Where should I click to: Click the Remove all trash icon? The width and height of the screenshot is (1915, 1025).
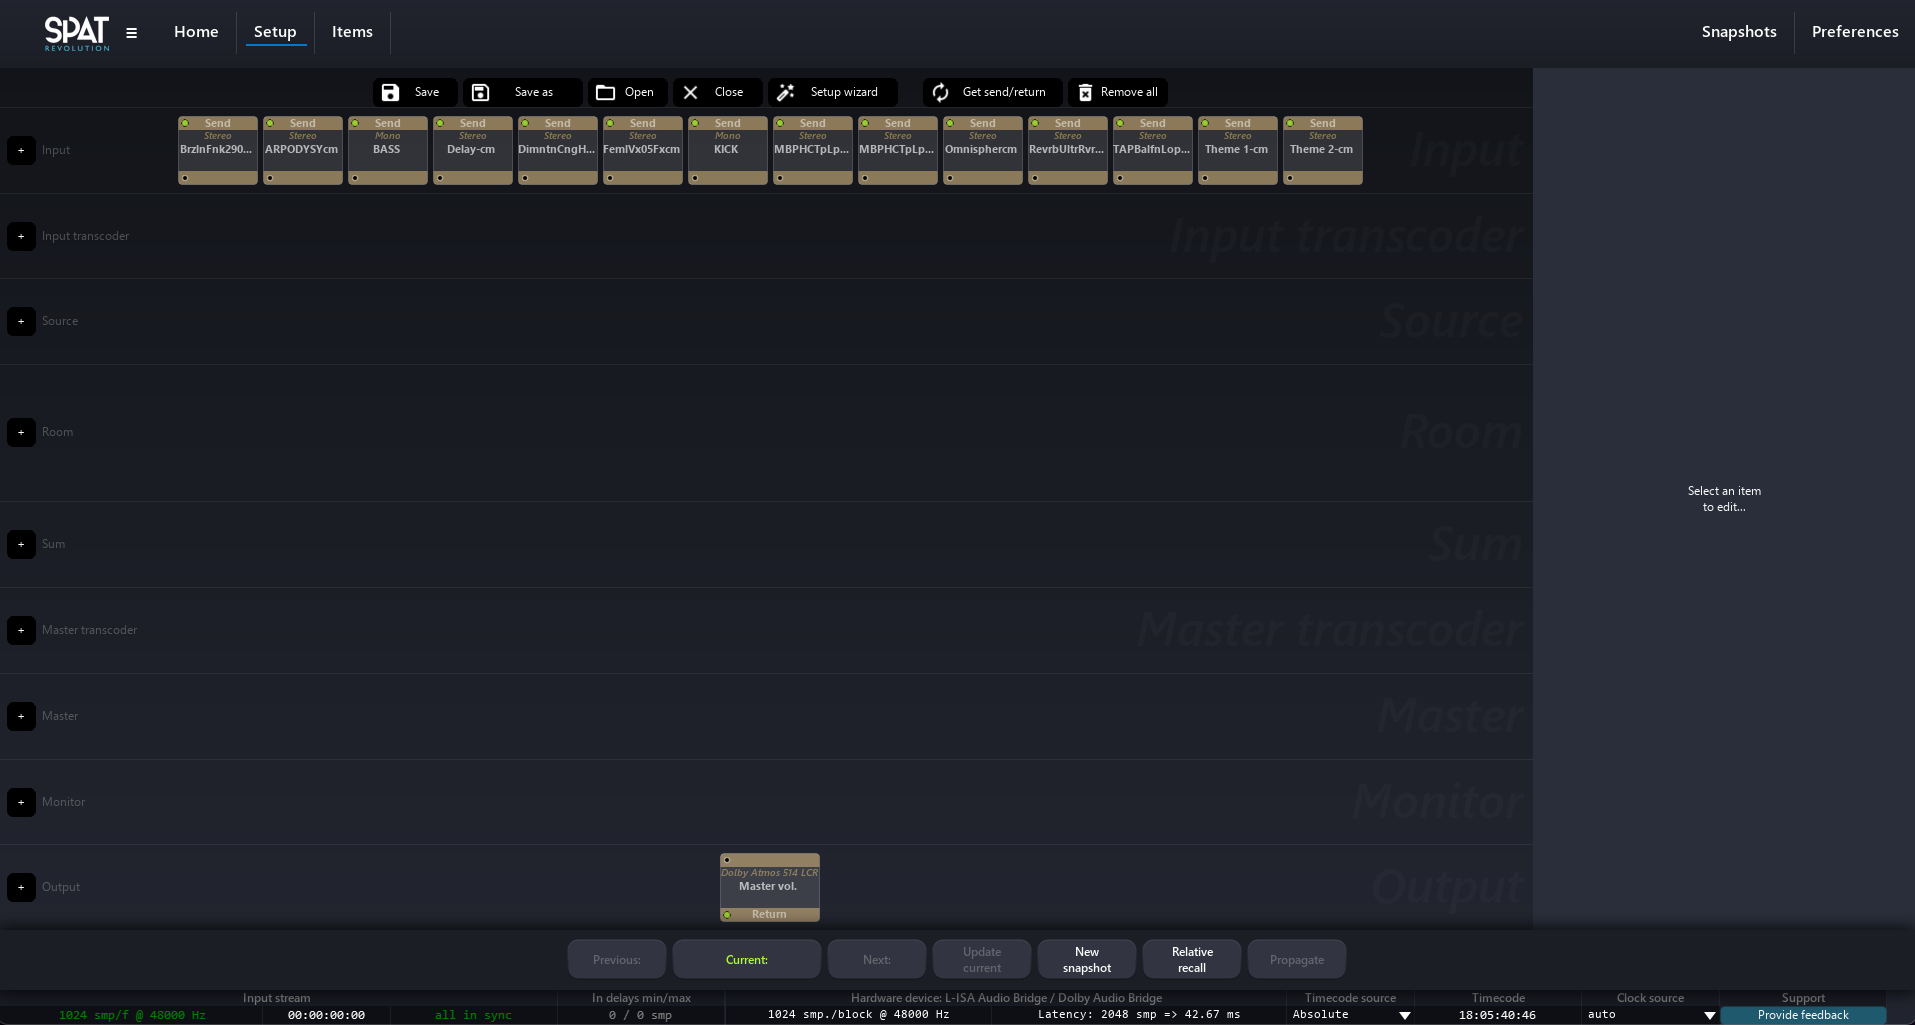(1085, 92)
